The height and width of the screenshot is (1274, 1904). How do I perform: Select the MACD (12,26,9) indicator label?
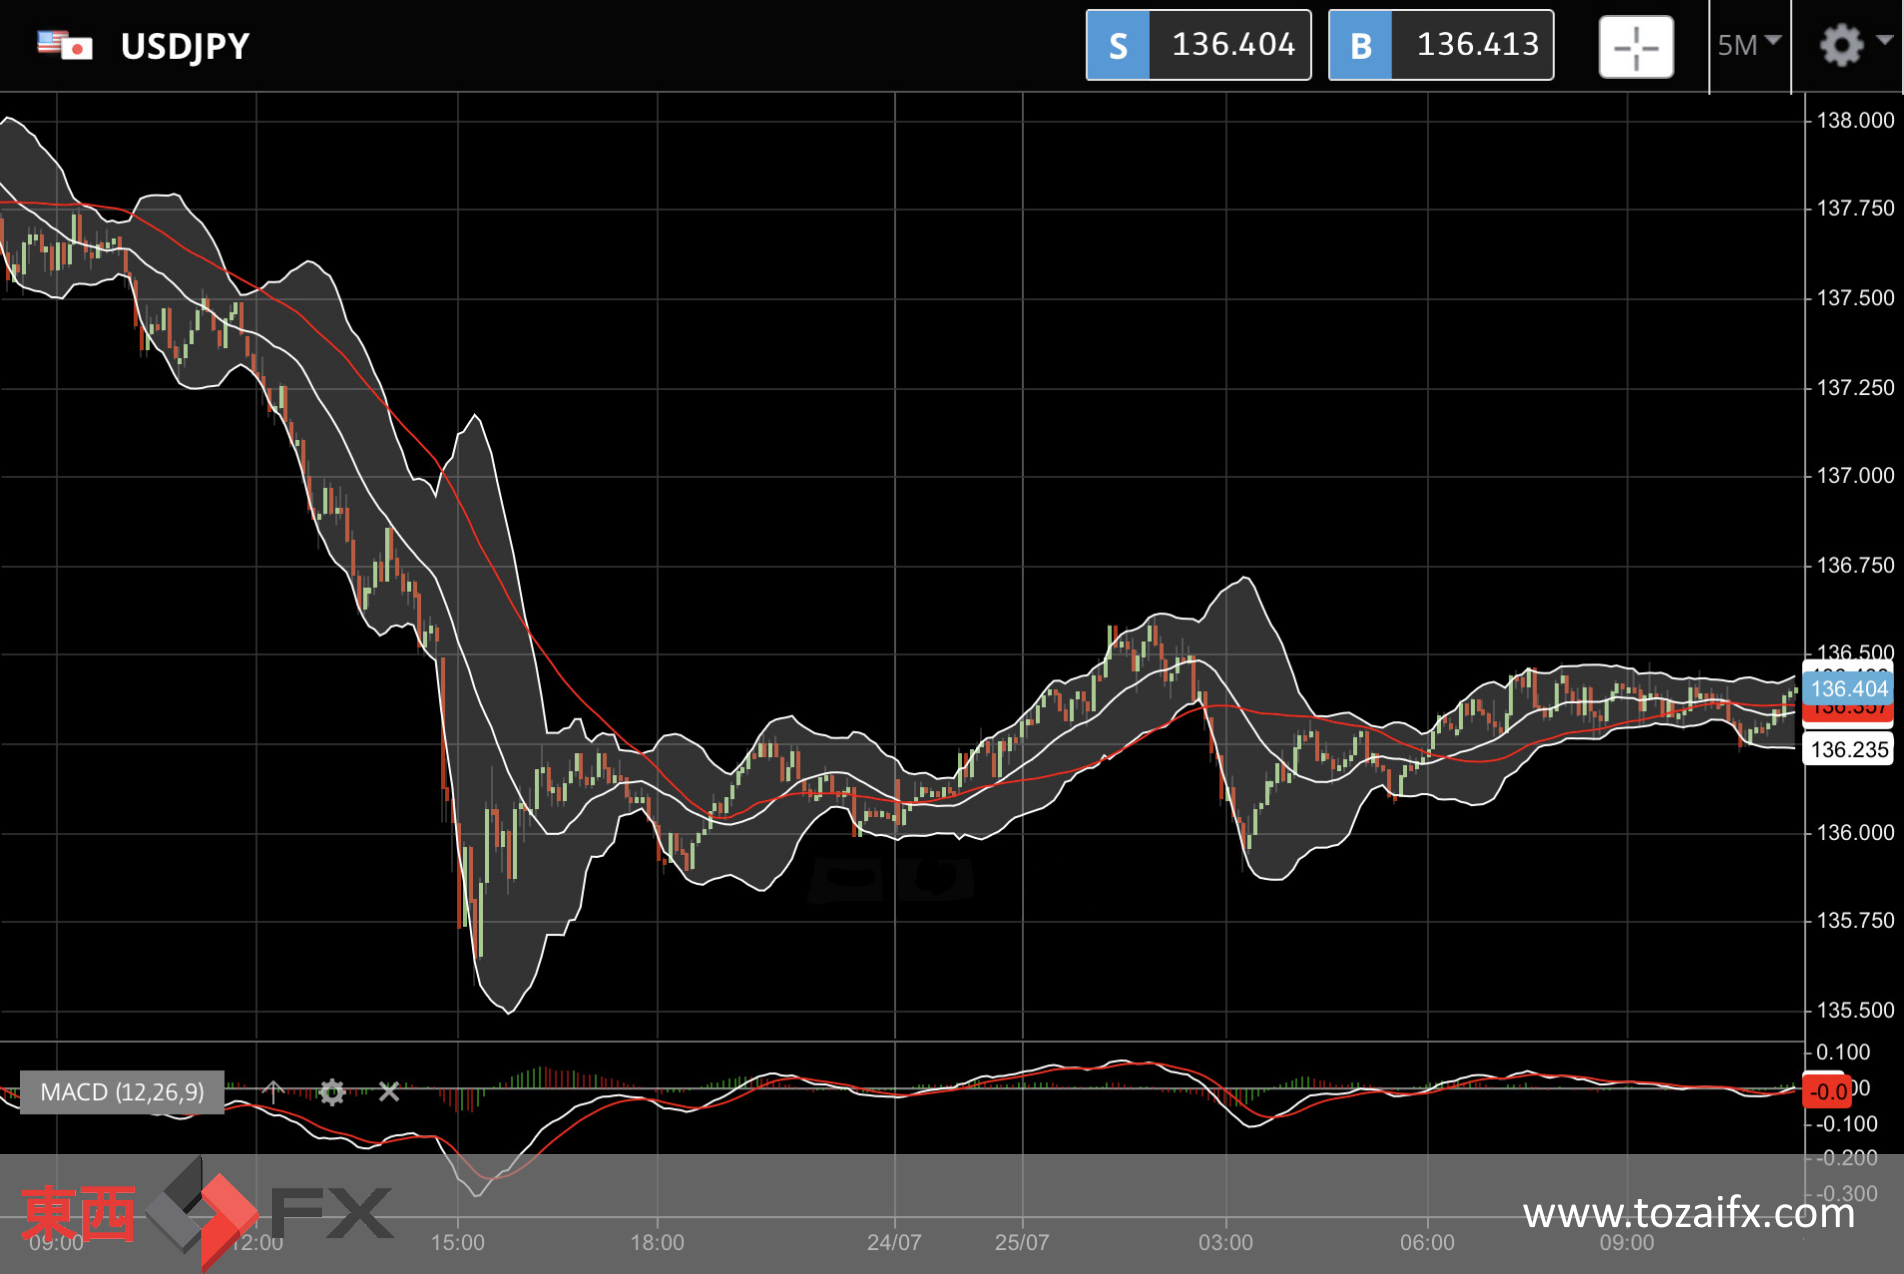(122, 1092)
